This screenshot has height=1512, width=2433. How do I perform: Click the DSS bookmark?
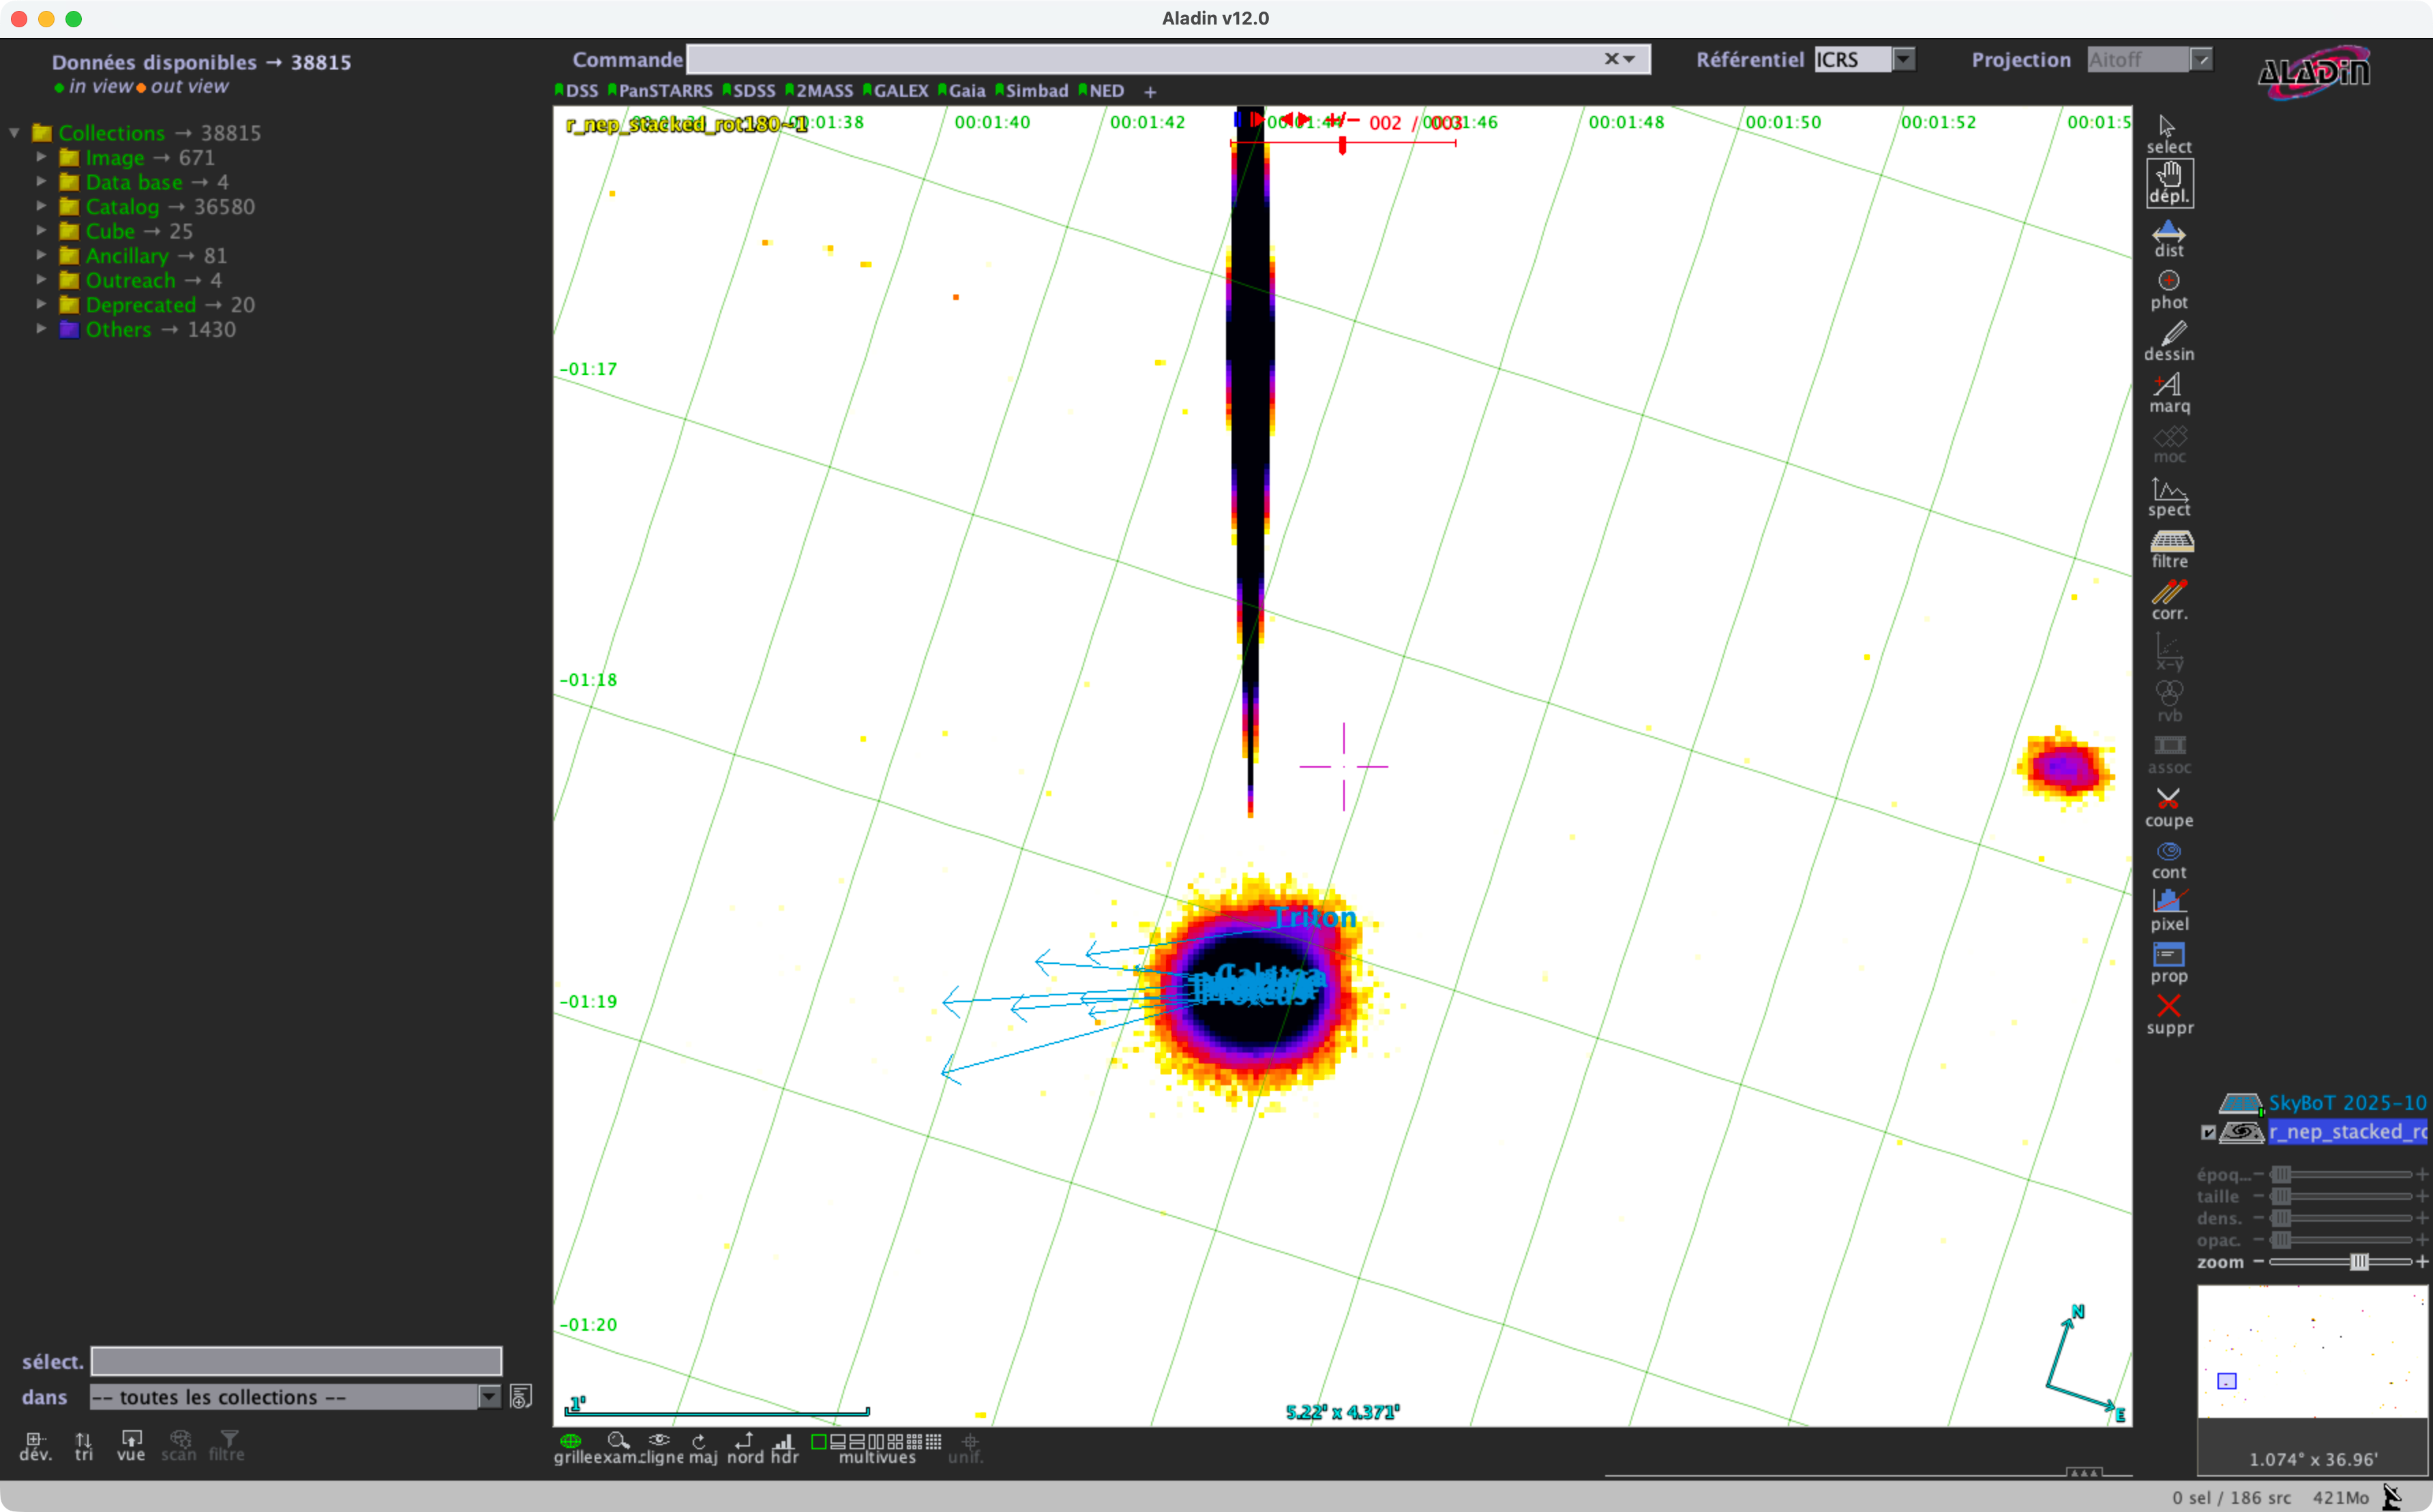coord(576,91)
